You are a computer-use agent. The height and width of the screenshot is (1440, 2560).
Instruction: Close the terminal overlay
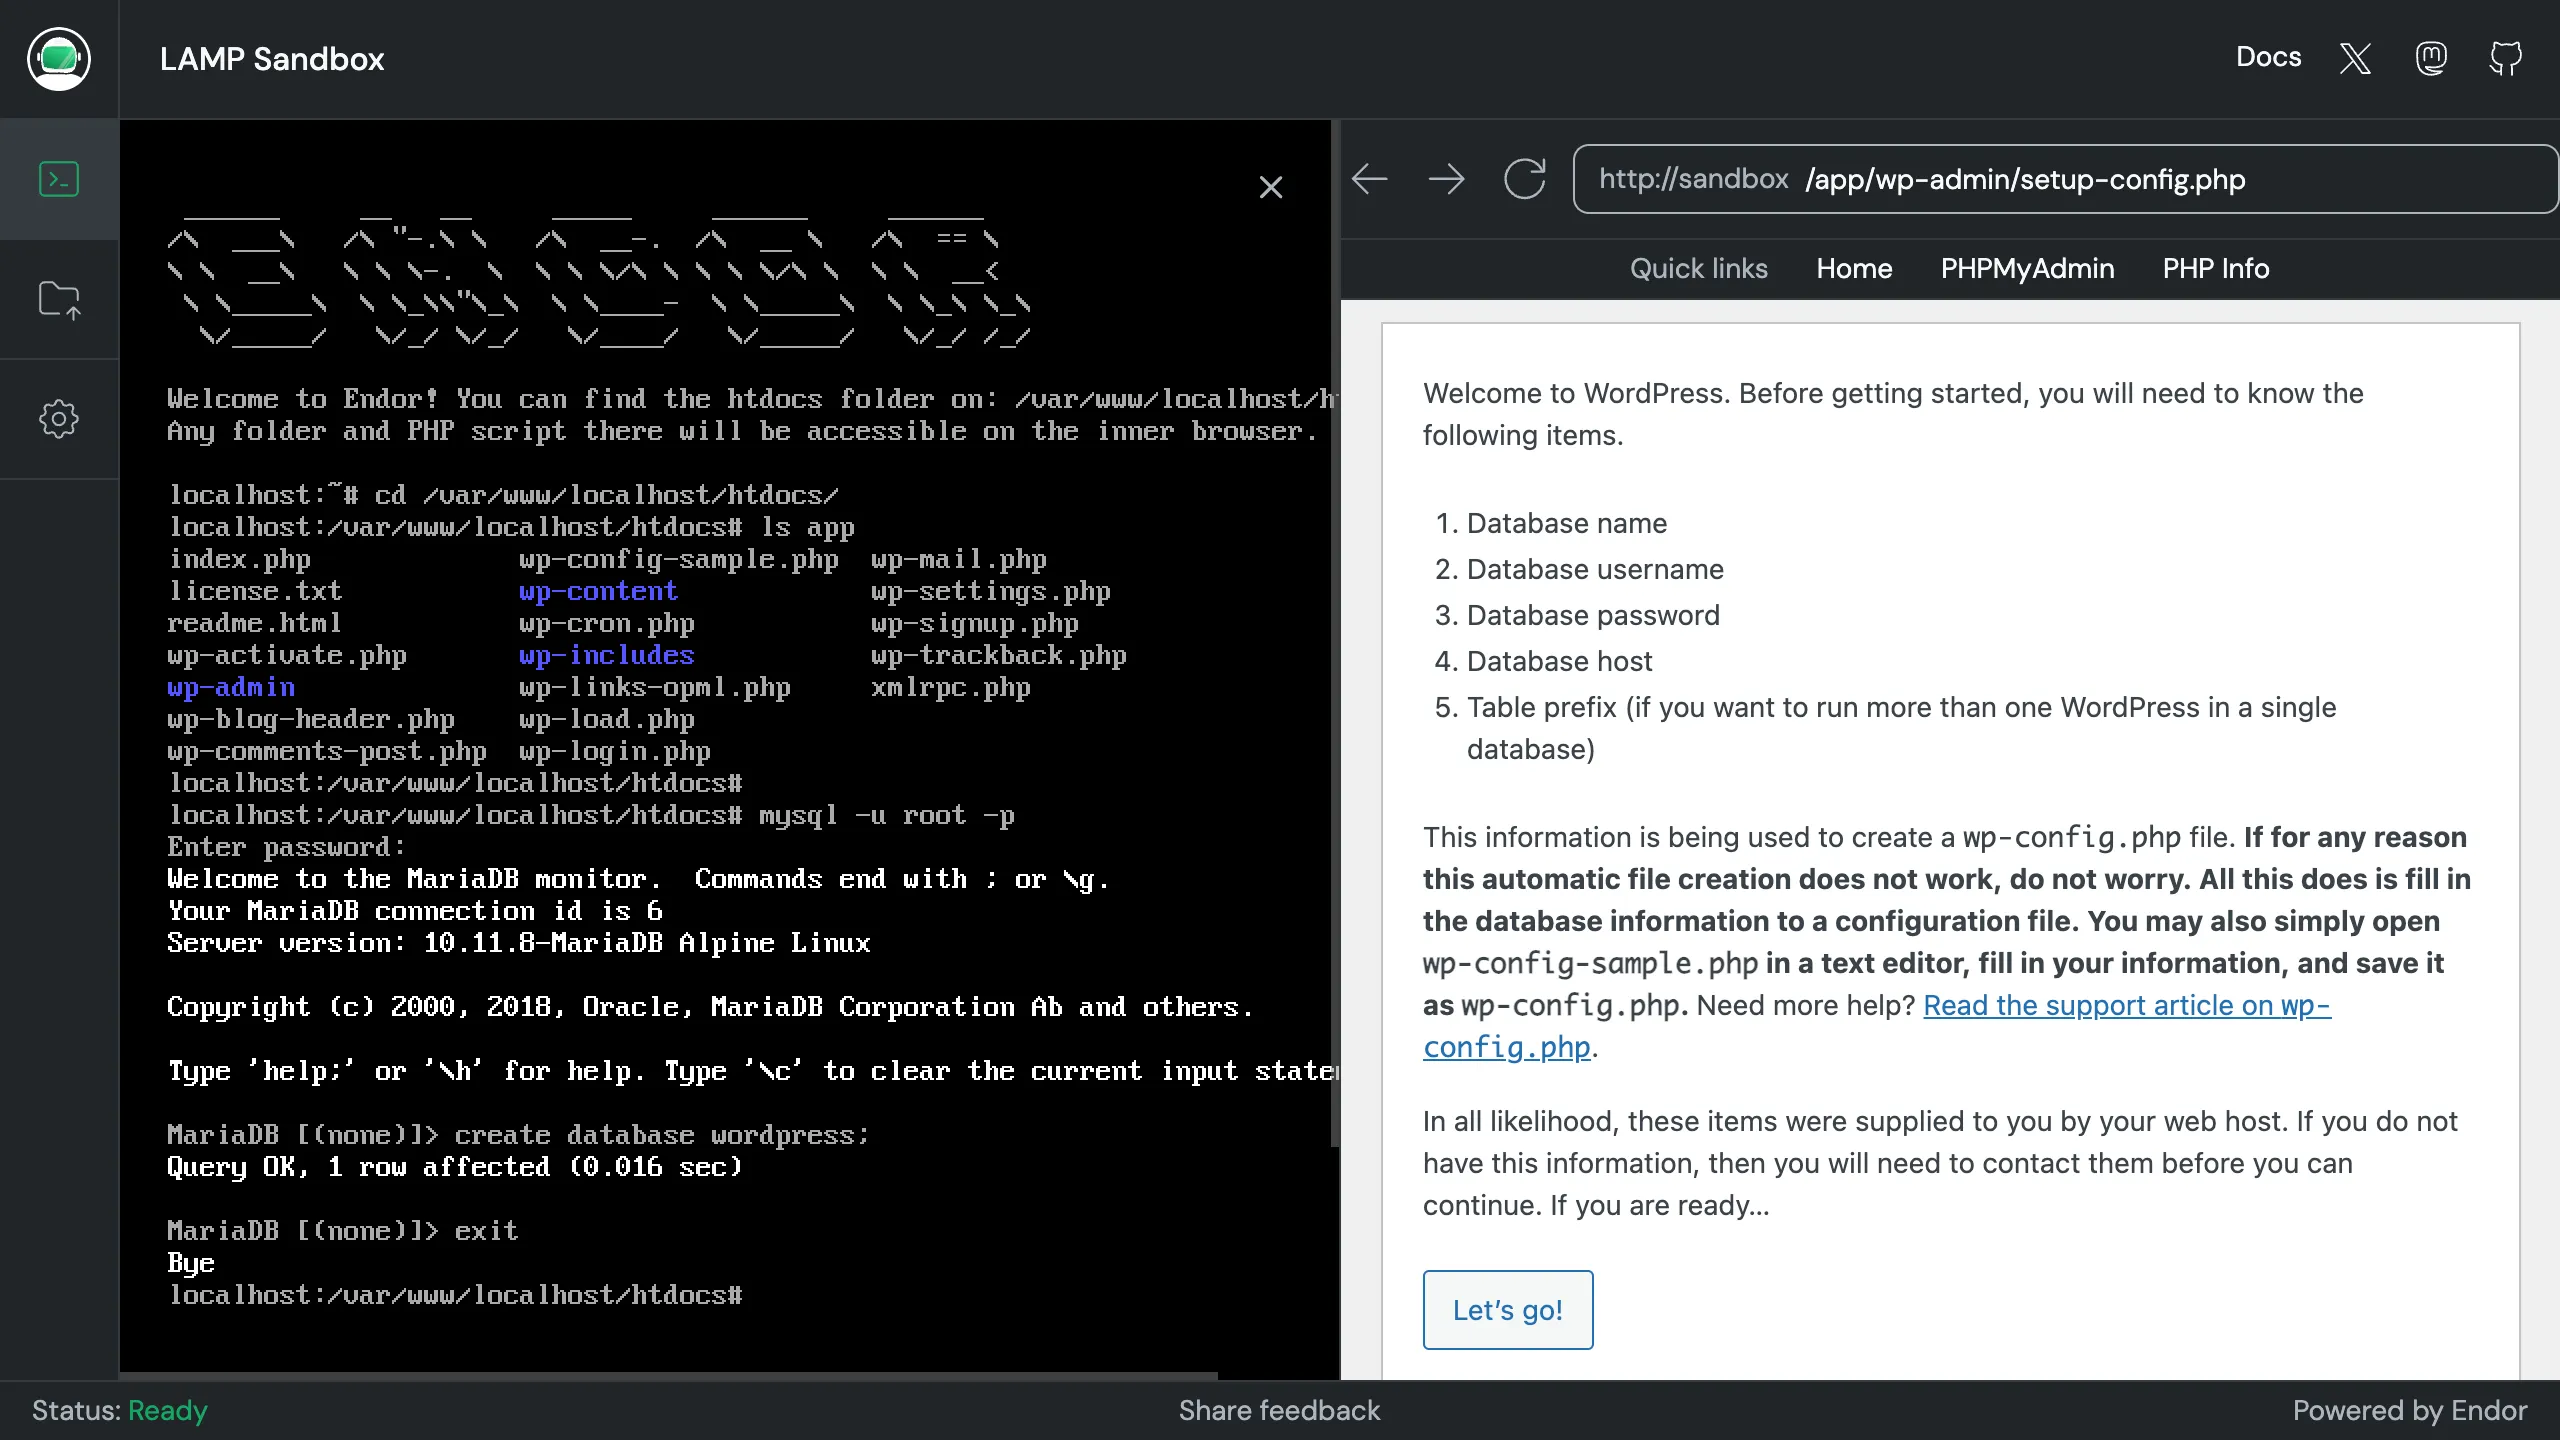pyautogui.click(x=1271, y=187)
